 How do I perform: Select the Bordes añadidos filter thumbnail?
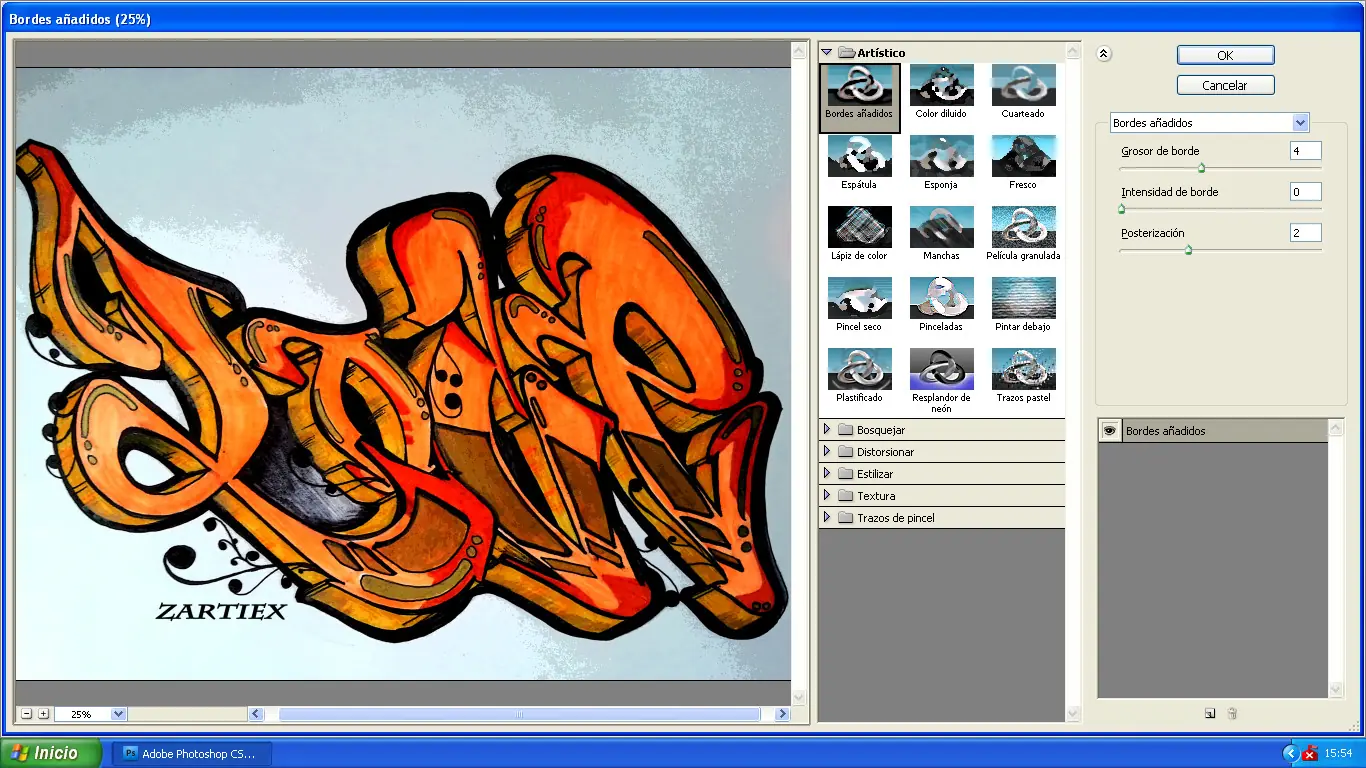[x=859, y=98]
